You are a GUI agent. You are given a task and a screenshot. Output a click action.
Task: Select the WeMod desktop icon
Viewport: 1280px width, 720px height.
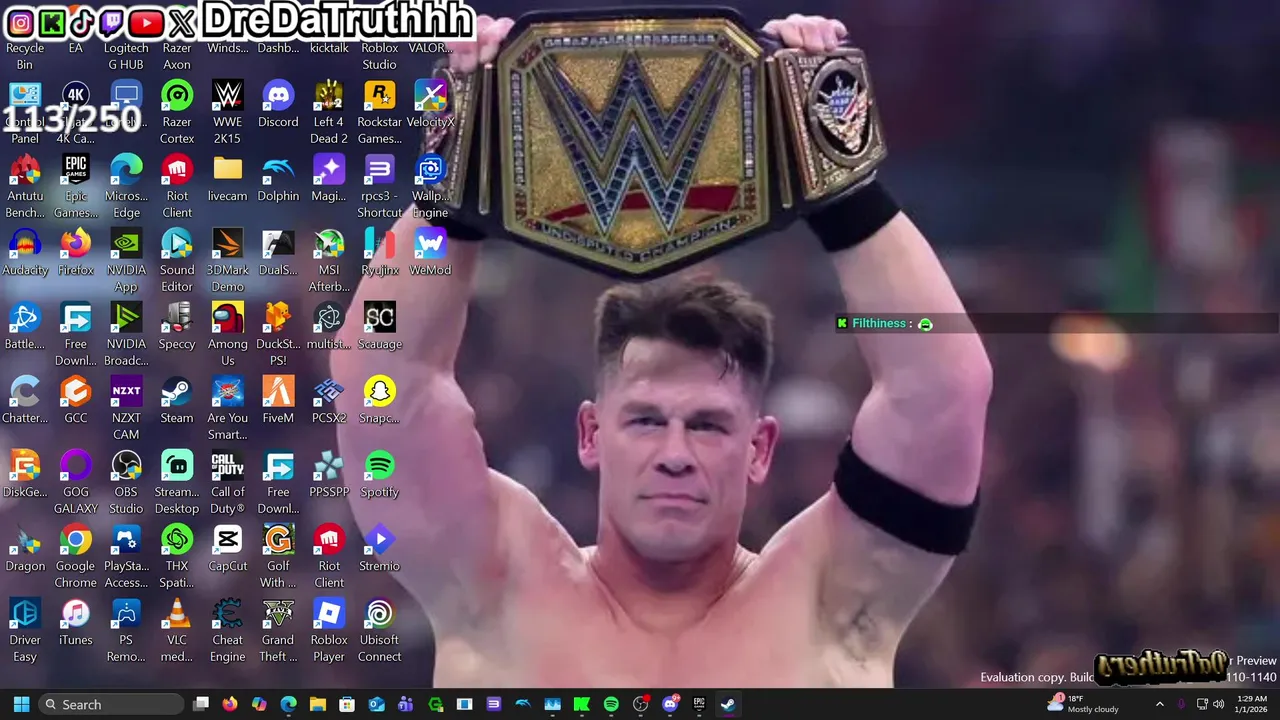click(x=430, y=252)
